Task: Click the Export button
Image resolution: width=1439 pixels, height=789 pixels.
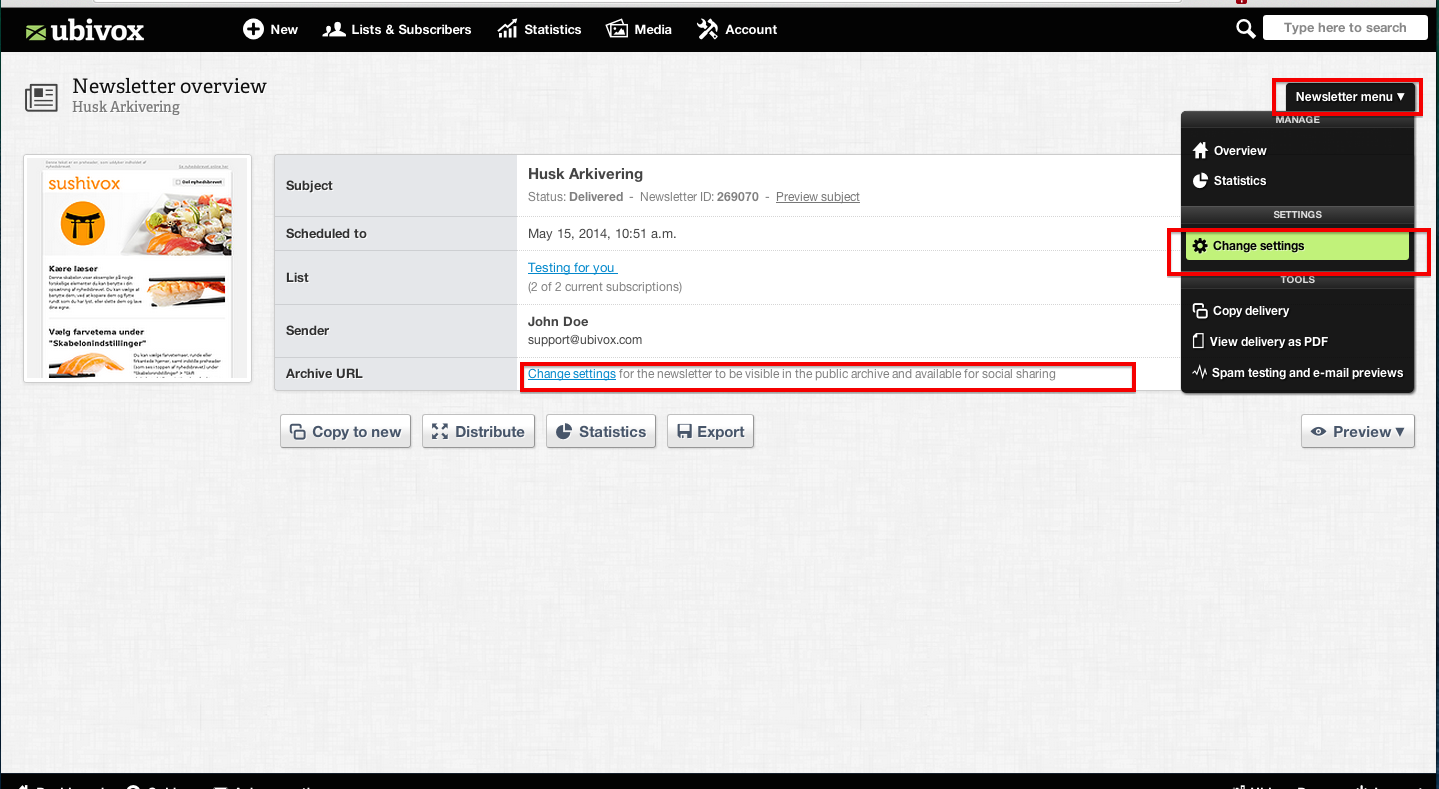Action: click(x=710, y=431)
